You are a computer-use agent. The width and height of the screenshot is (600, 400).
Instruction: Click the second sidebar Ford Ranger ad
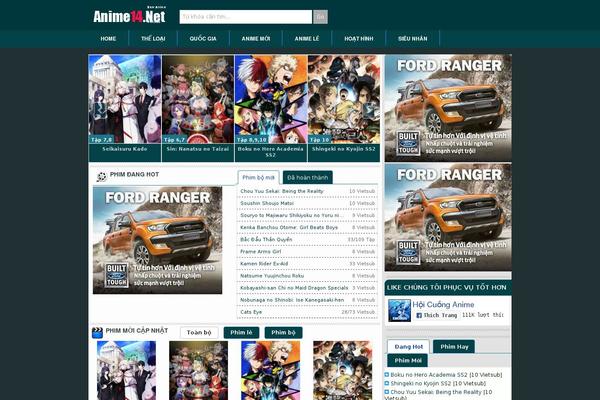(x=448, y=217)
